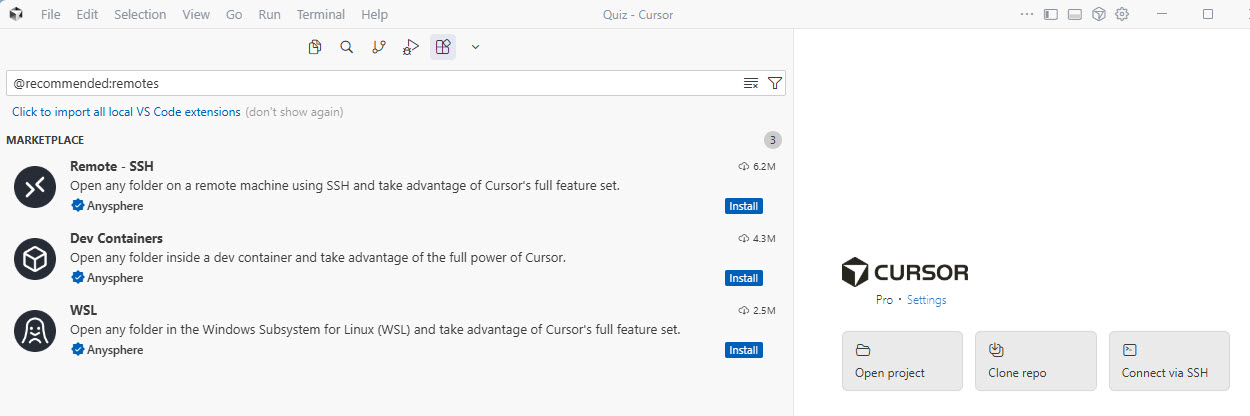This screenshot has height=416, width=1250.
Task: Toggle bottom panel layout icon
Action: coord(1075,15)
